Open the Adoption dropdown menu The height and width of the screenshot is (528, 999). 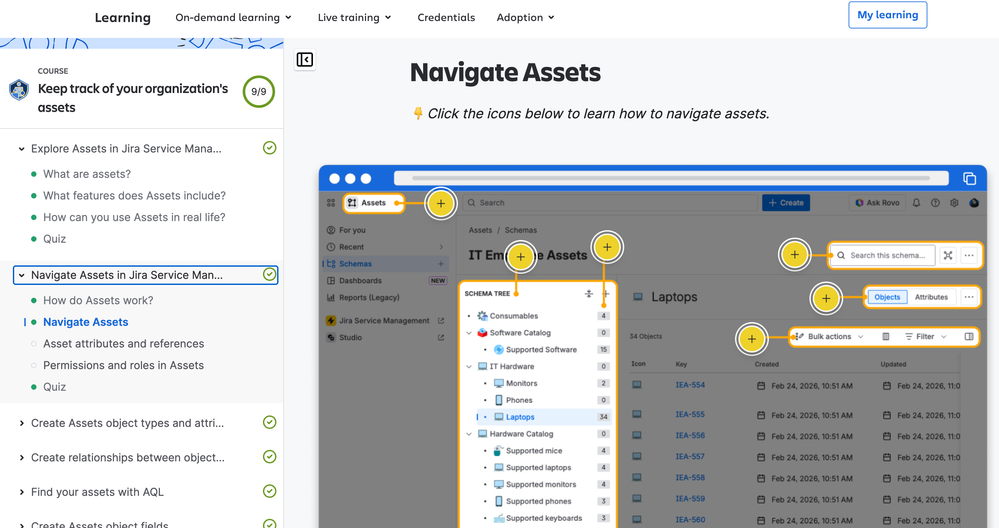526,17
